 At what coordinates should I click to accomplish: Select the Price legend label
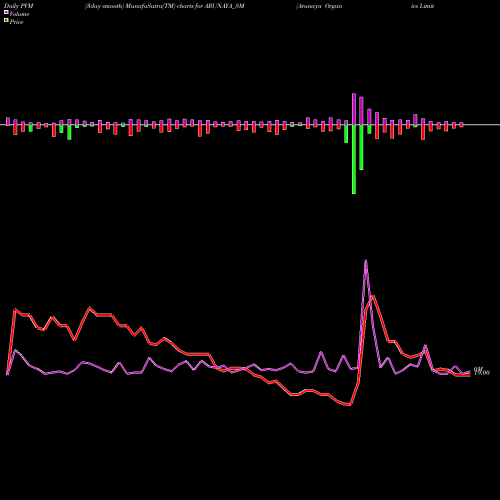(16, 22)
